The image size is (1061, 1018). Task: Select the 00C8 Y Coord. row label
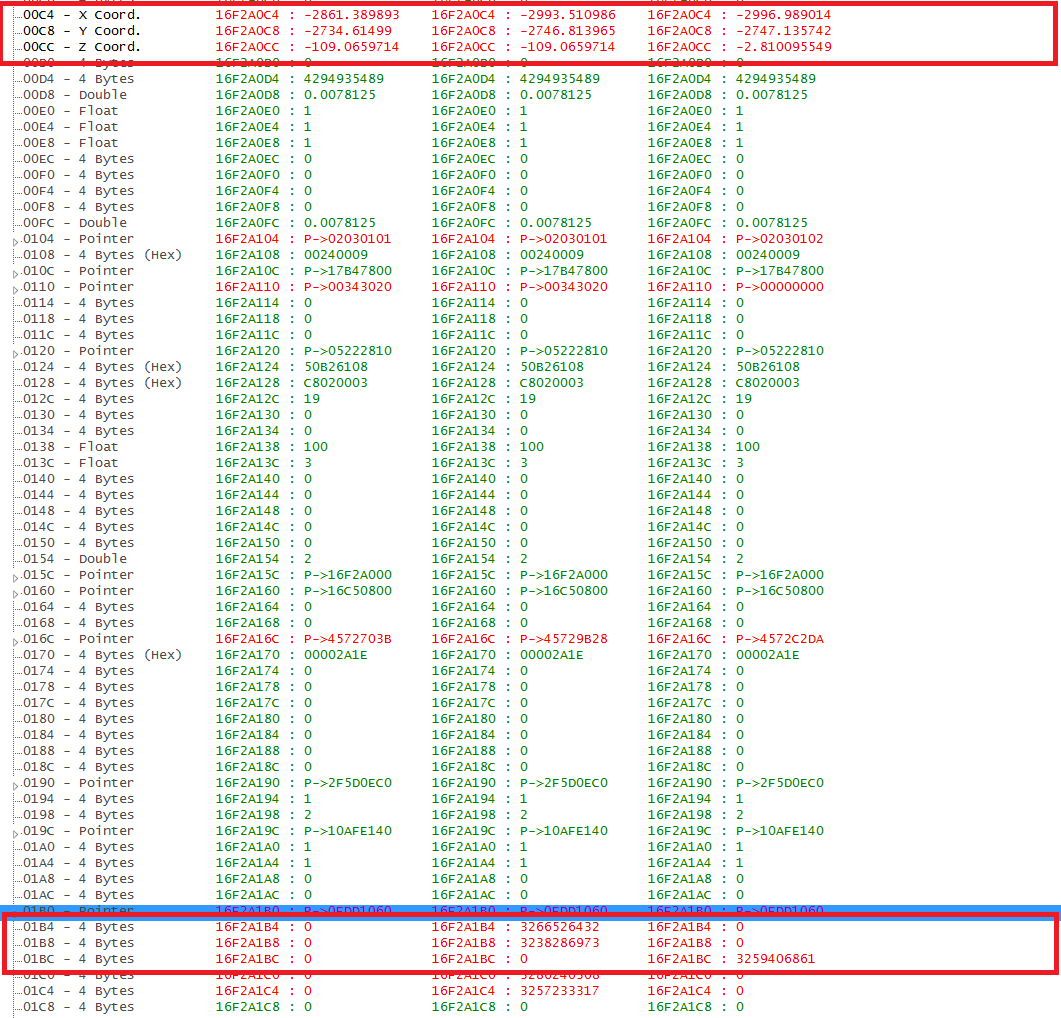pos(82,30)
